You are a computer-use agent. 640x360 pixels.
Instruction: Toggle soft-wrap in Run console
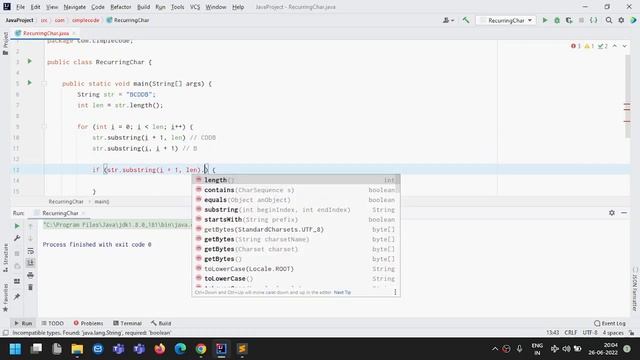tap(30, 251)
